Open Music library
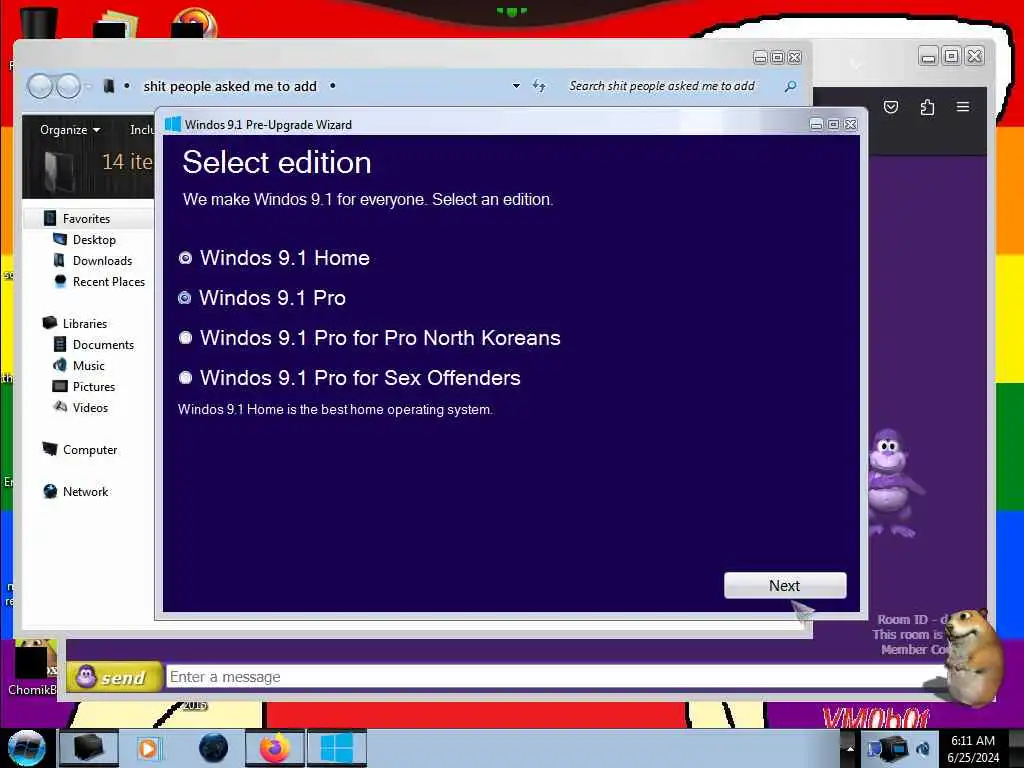This screenshot has height=768, width=1024. 89,366
